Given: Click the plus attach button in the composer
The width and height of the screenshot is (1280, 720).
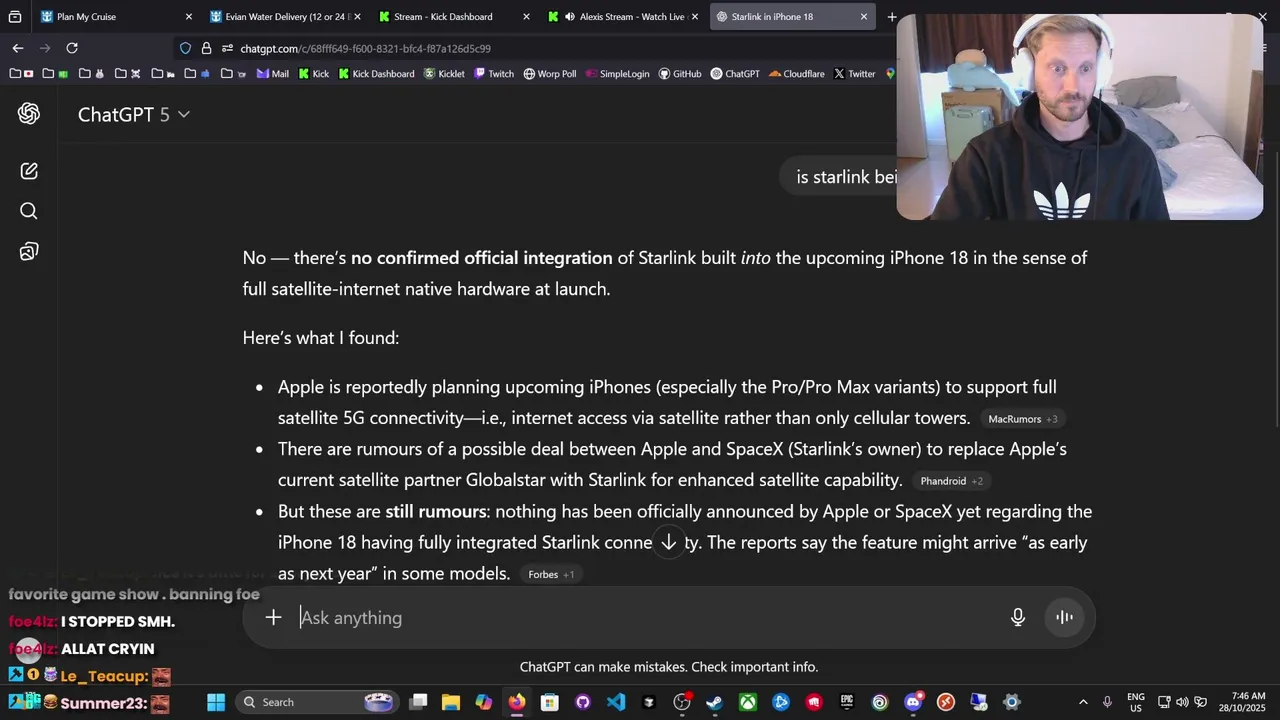Looking at the screenshot, I should coord(273,618).
